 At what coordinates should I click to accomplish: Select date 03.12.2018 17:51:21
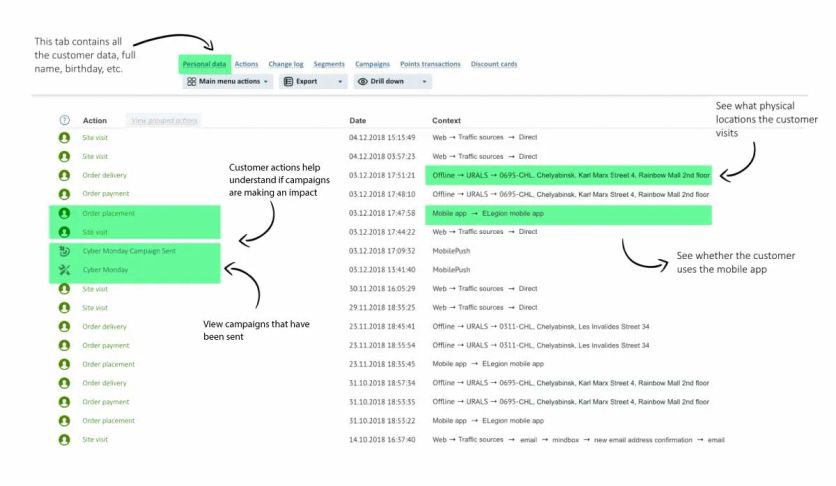[x=382, y=175]
